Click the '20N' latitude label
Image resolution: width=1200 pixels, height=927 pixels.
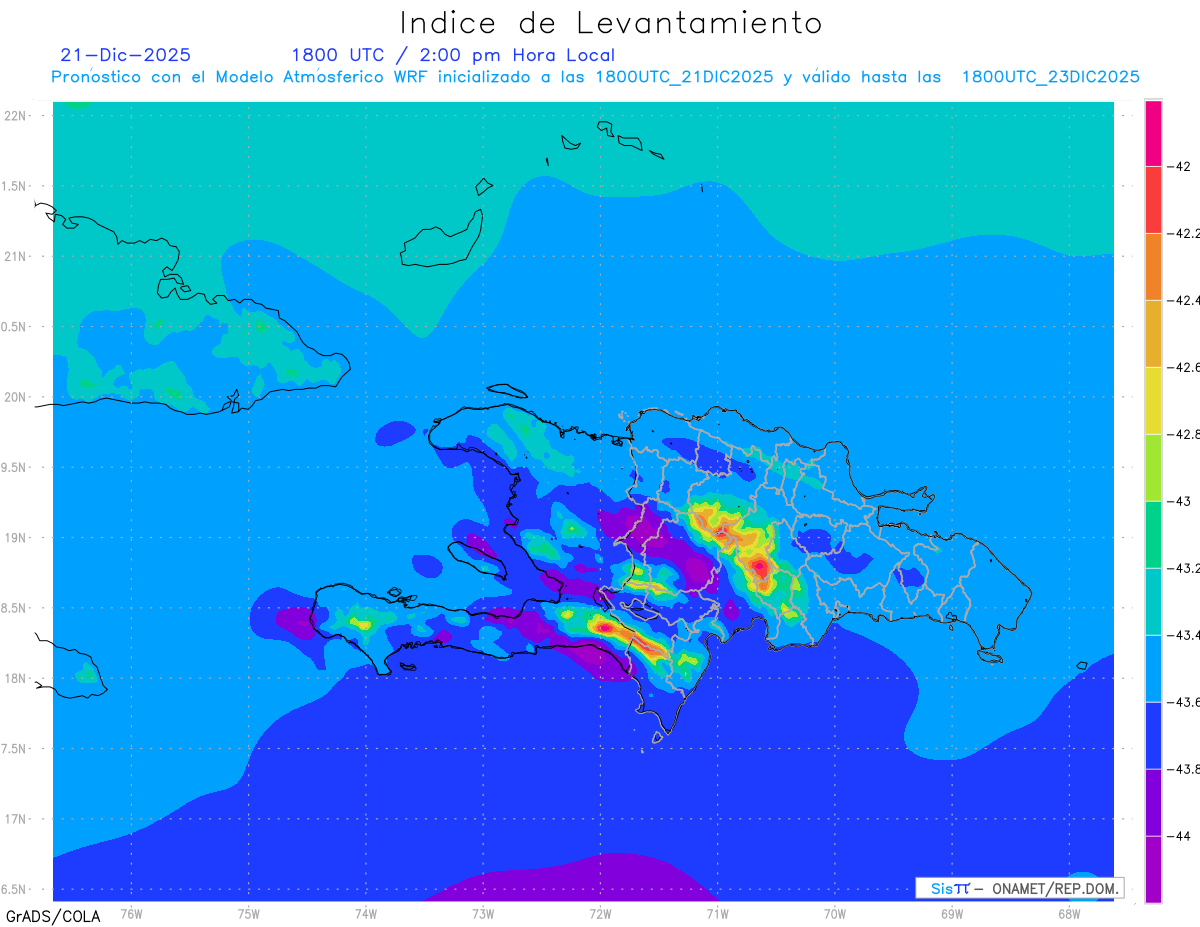tap(17, 397)
